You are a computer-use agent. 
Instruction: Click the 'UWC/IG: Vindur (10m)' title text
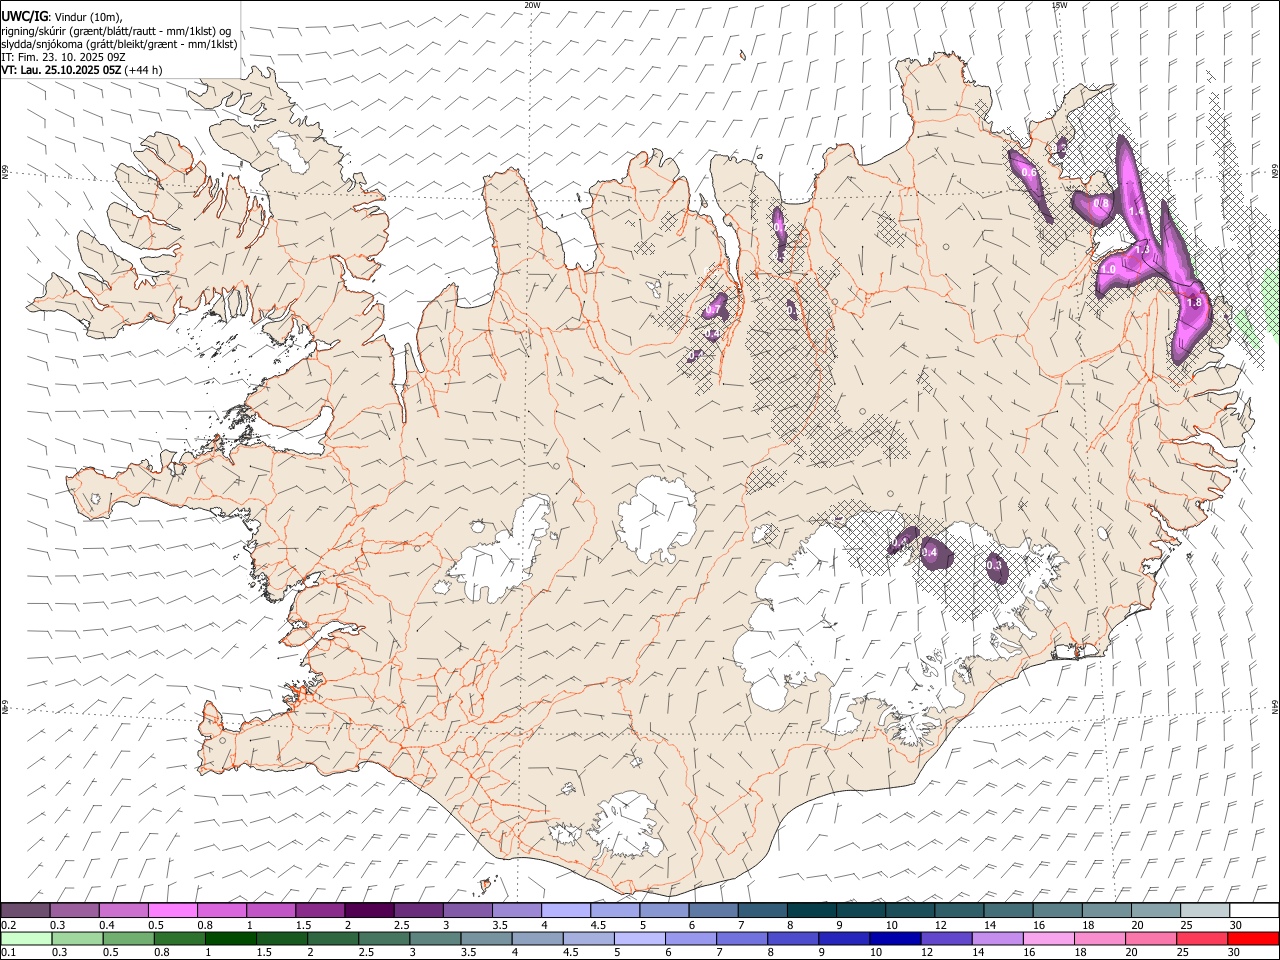[62, 17]
